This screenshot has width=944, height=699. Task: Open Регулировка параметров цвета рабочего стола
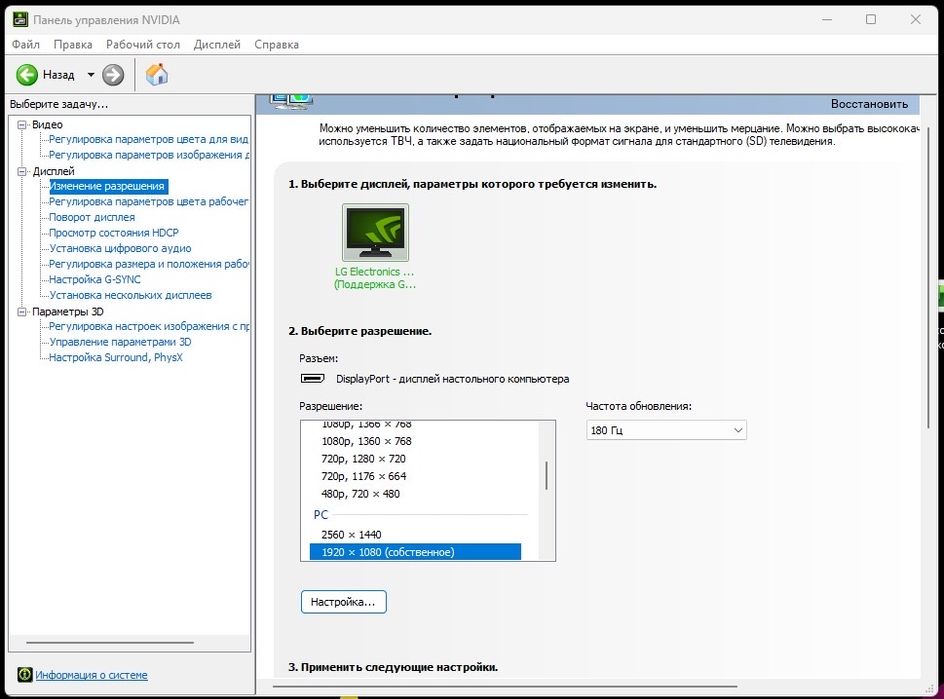point(148,202)
